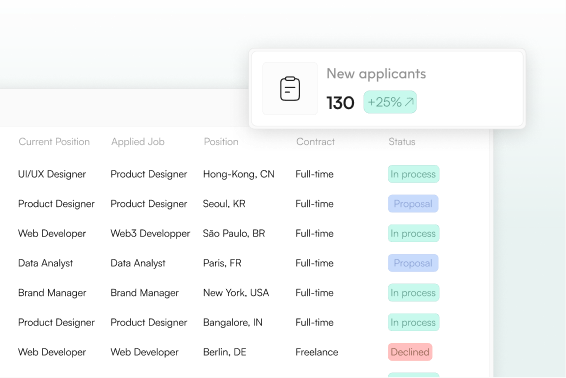566x378 pixels.
Task: Click Applied Job 'Product Designer' in Bangalore row
Action: tap(149, 322)
